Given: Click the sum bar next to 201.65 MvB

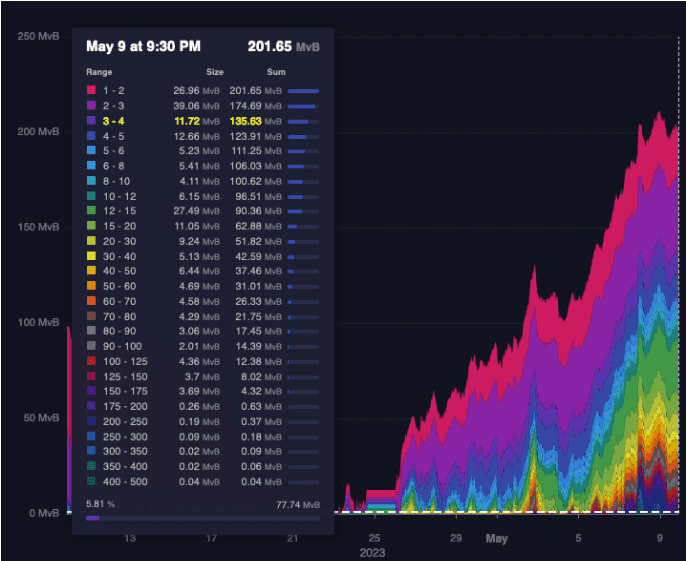Looking at the screenshot, I should [x=303, y=91].
